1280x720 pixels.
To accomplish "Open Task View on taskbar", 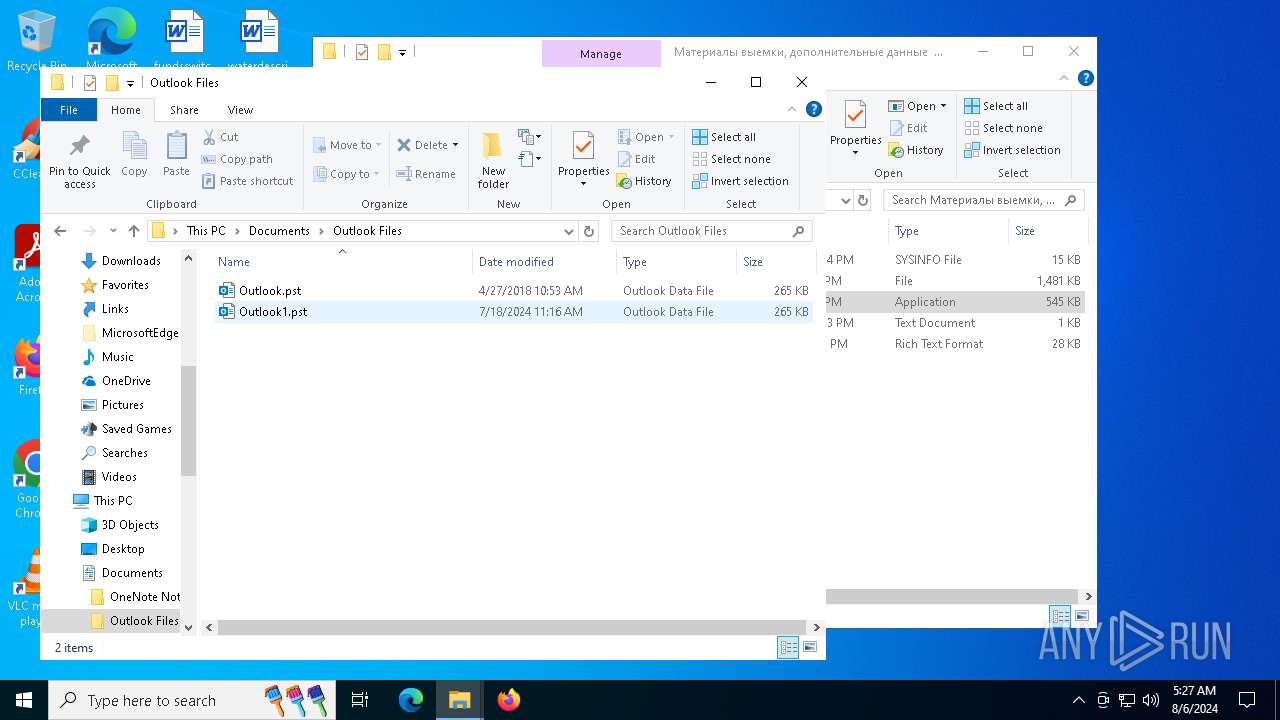I will (x=360, y=700).
